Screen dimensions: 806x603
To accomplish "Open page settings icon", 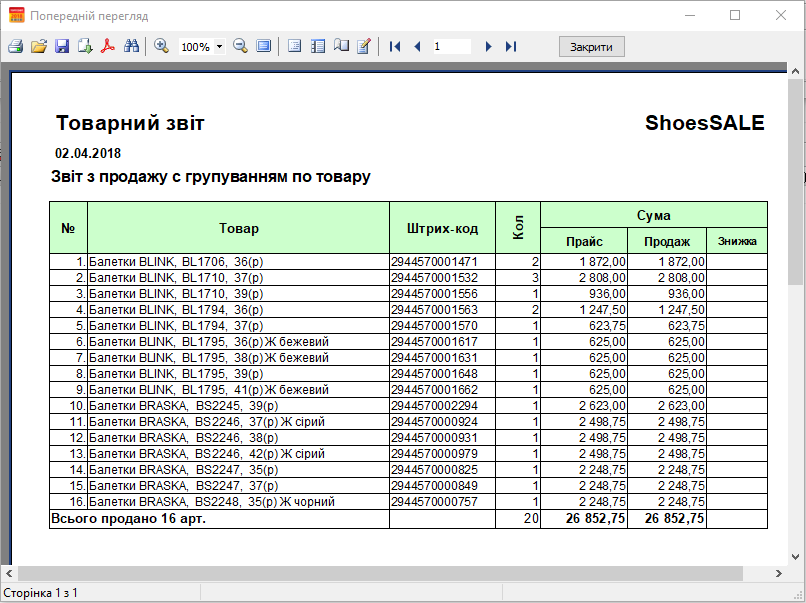I will pyautogui.click(x=341, y=47).
